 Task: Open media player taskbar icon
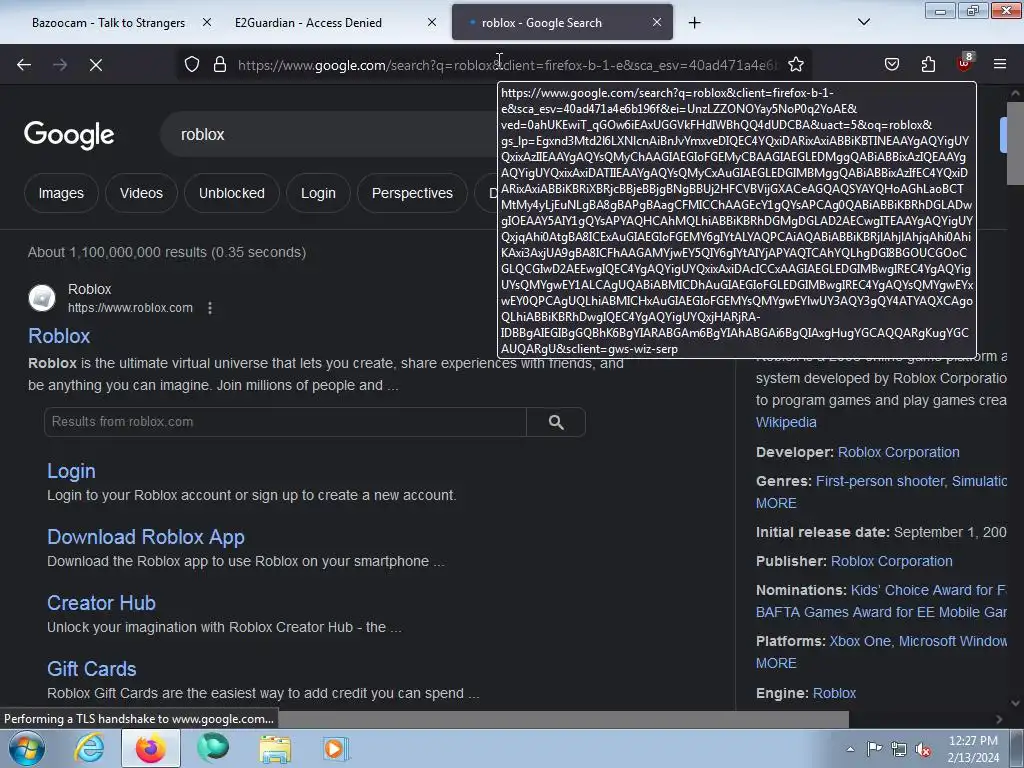(336, 748)
